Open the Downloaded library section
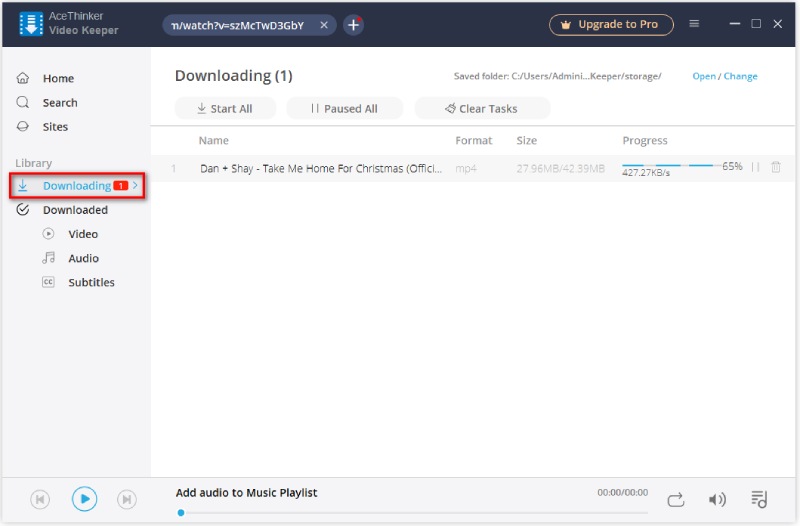The width and height of the screenshot is (800, 526). tap(75, 210)
